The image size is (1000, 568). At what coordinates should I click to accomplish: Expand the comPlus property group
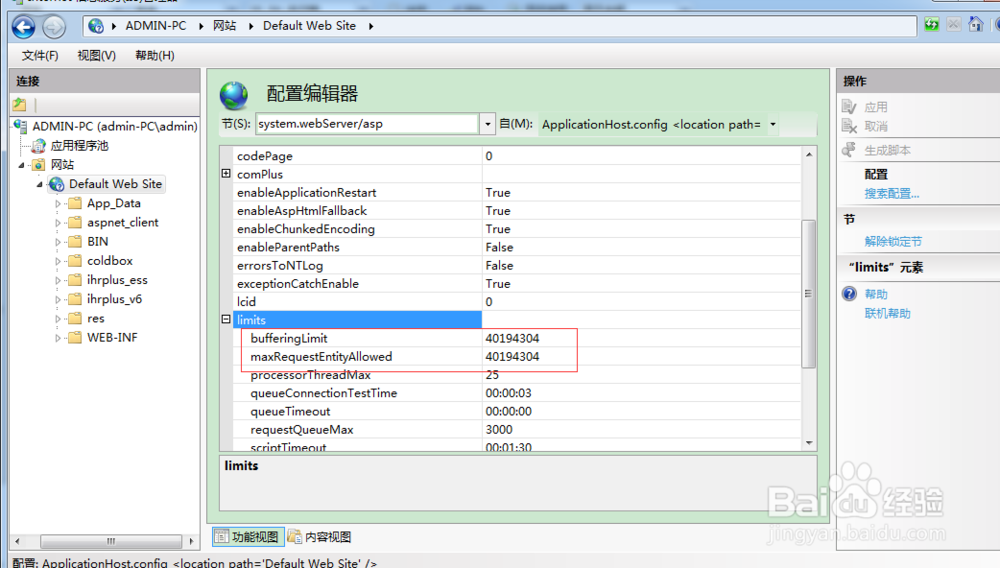[x=226, y=173]
